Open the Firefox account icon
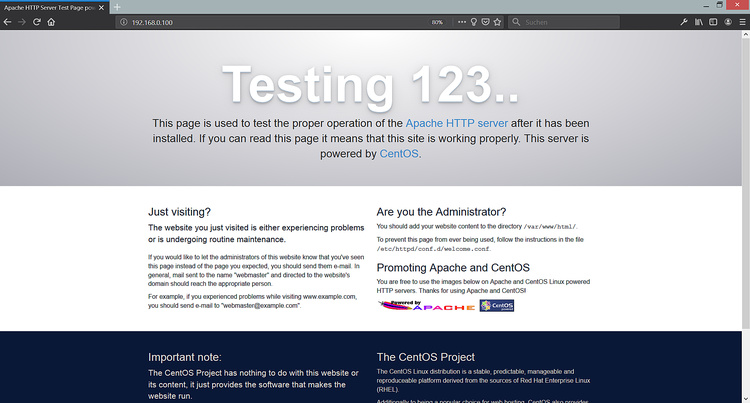The width and height of the screenshot is (750, 403). coord(727,21)
